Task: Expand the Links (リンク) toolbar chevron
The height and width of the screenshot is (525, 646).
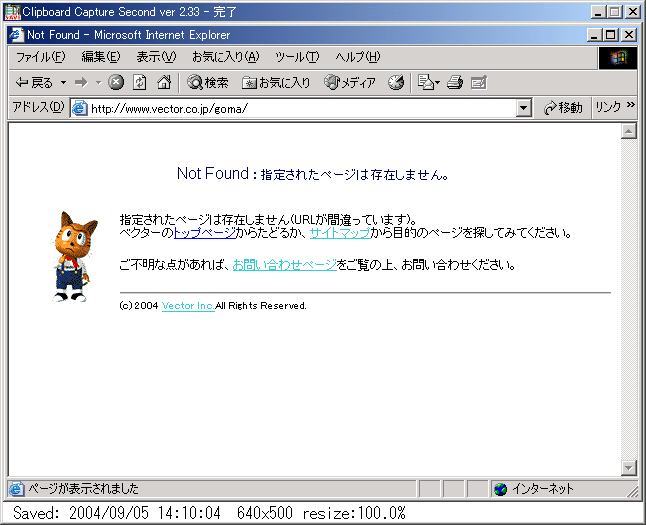Action: pyautogui.click(x=630, y=108)
